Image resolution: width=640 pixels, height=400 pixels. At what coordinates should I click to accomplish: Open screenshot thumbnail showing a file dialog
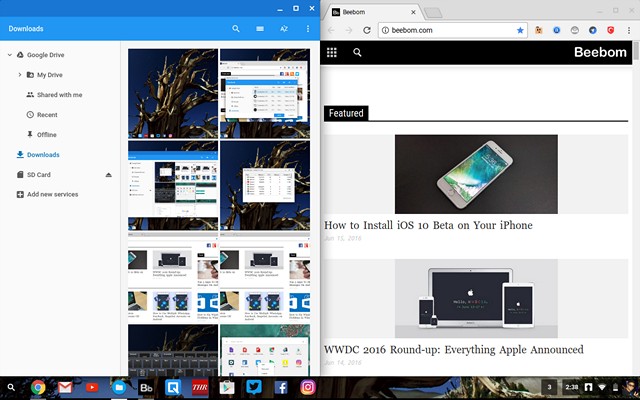click(265, 93)
